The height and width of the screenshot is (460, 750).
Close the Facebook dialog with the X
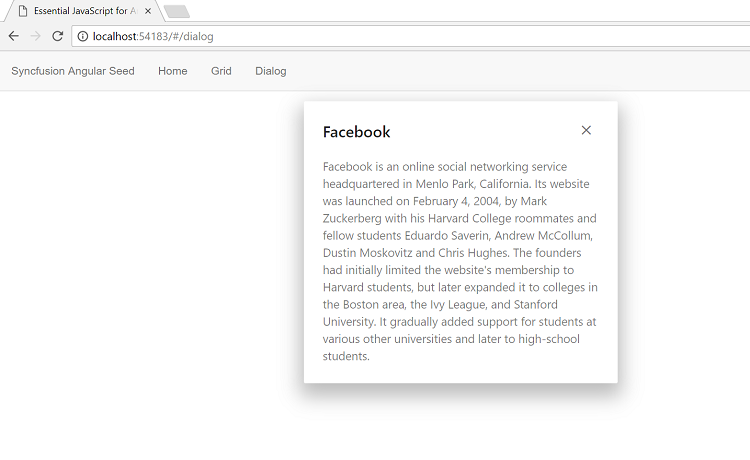coord(586,130)
